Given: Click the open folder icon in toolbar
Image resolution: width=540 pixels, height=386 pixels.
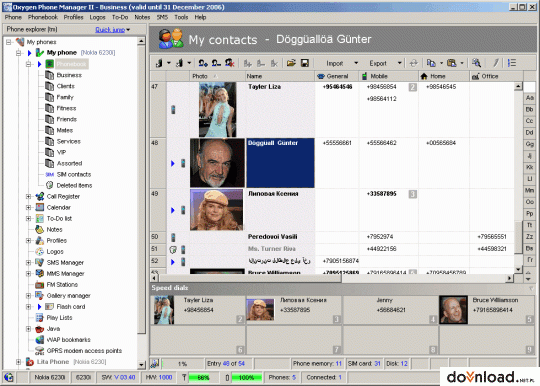Looking at the screenshot, I should click(x=291, y=63).
